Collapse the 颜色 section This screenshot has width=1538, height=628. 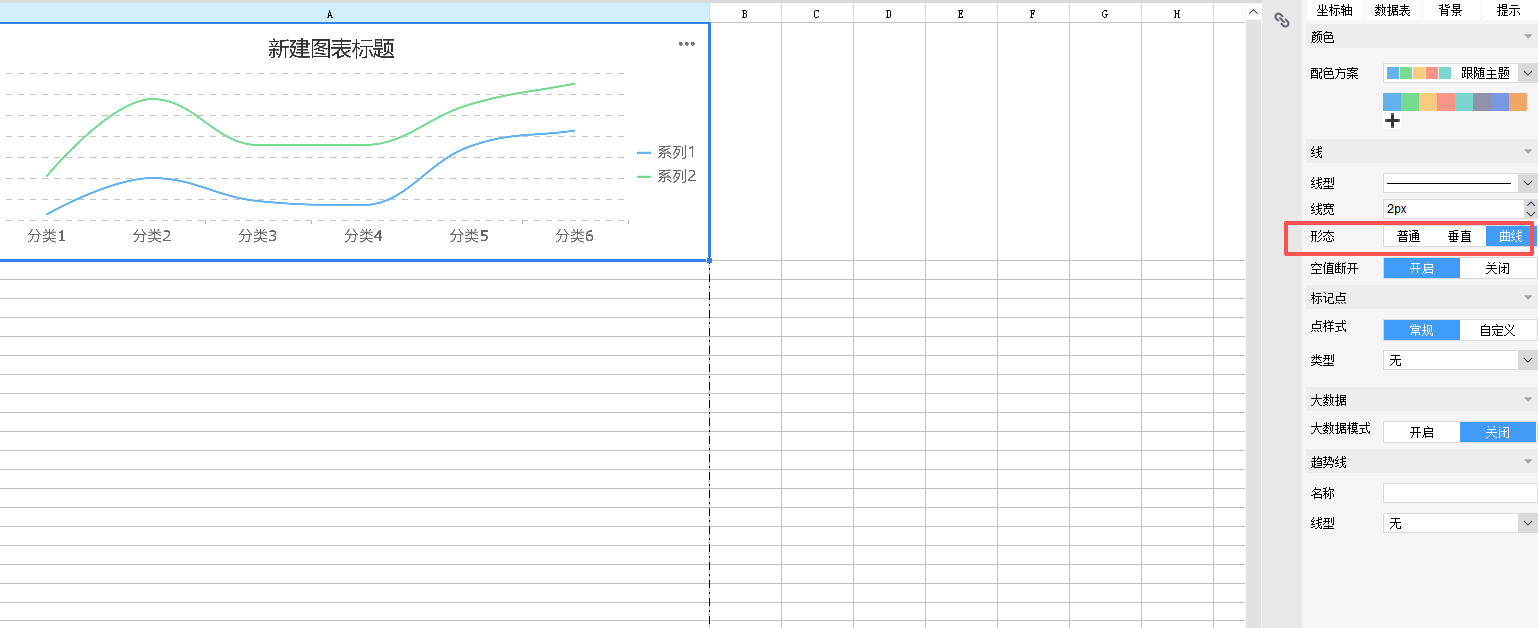1527,38
